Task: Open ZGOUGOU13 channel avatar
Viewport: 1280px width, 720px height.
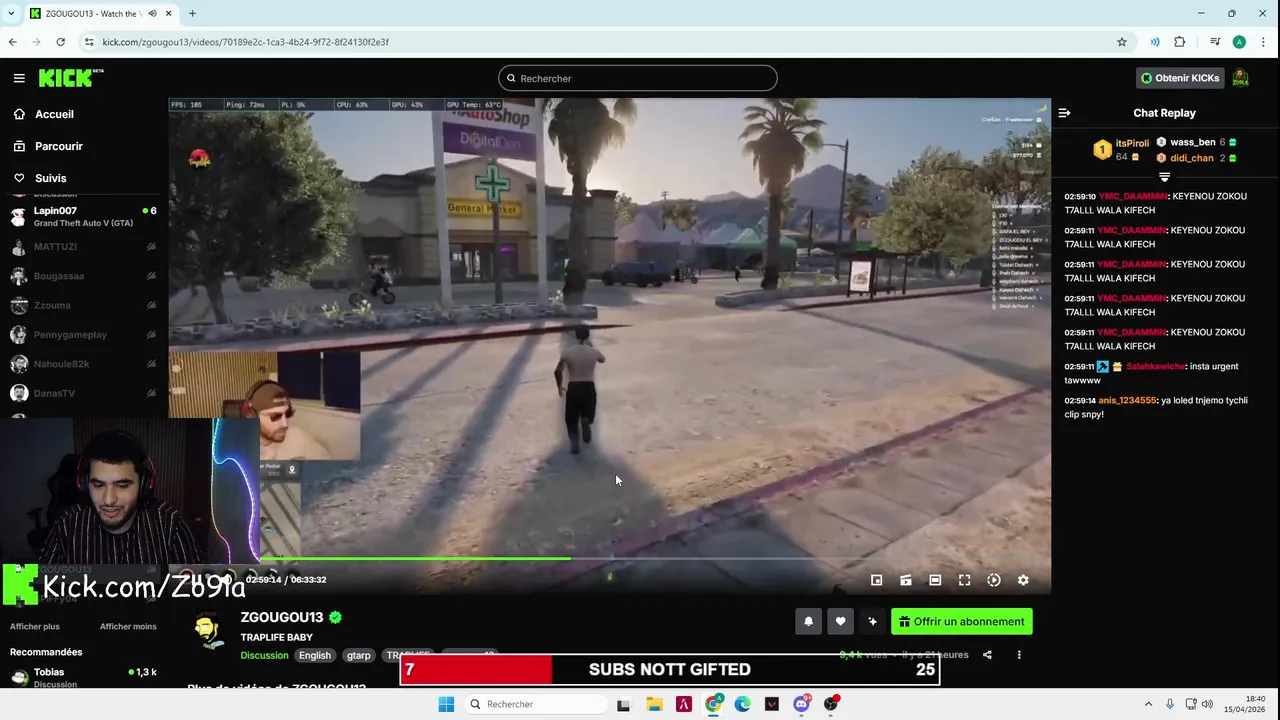Action: click(x=208, y=632)
